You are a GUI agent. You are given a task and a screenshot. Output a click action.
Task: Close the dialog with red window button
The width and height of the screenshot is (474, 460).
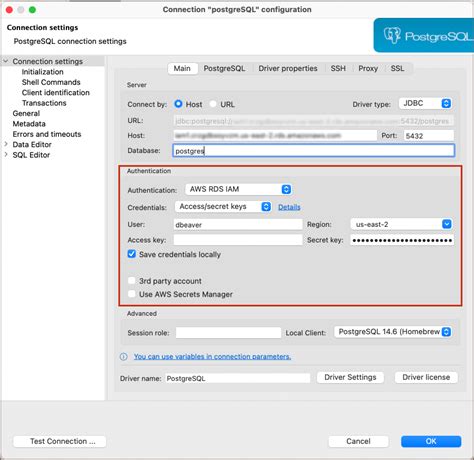[x=9, y=10]
